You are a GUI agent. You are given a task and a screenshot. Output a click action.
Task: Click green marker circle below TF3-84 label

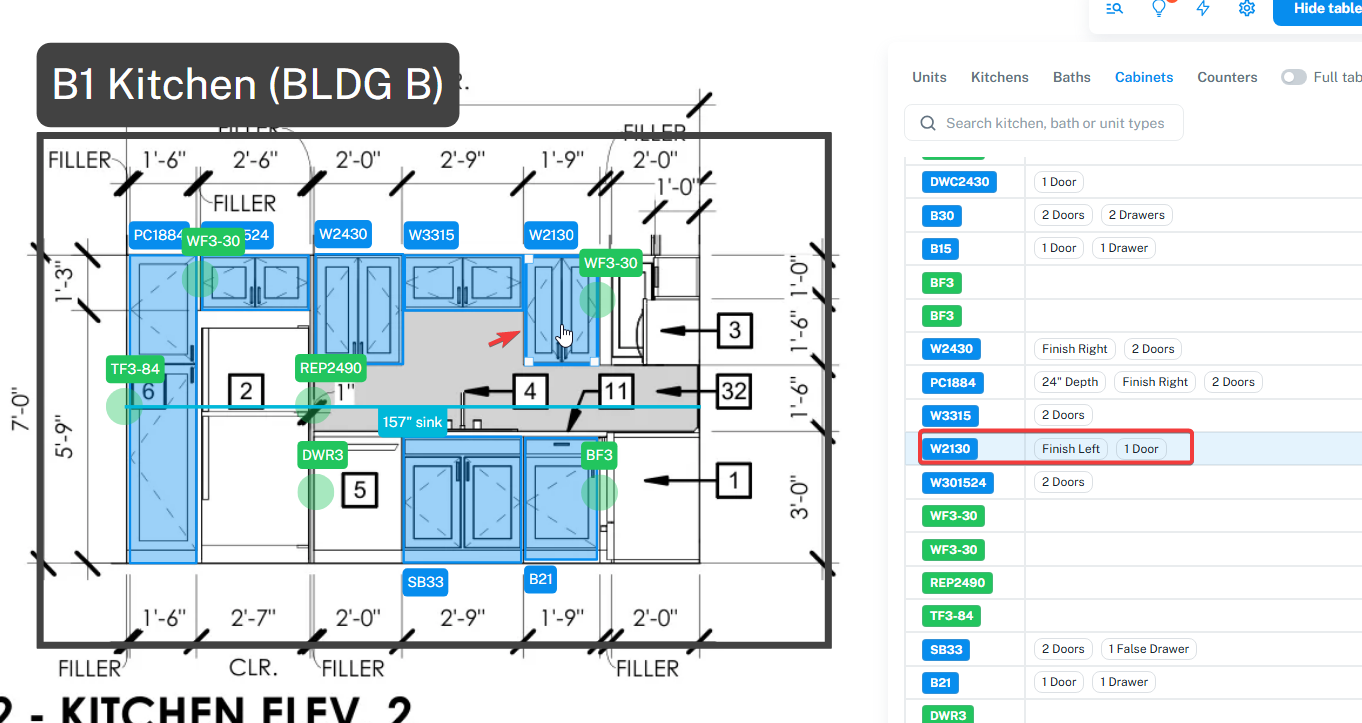[x=125, y=406]
